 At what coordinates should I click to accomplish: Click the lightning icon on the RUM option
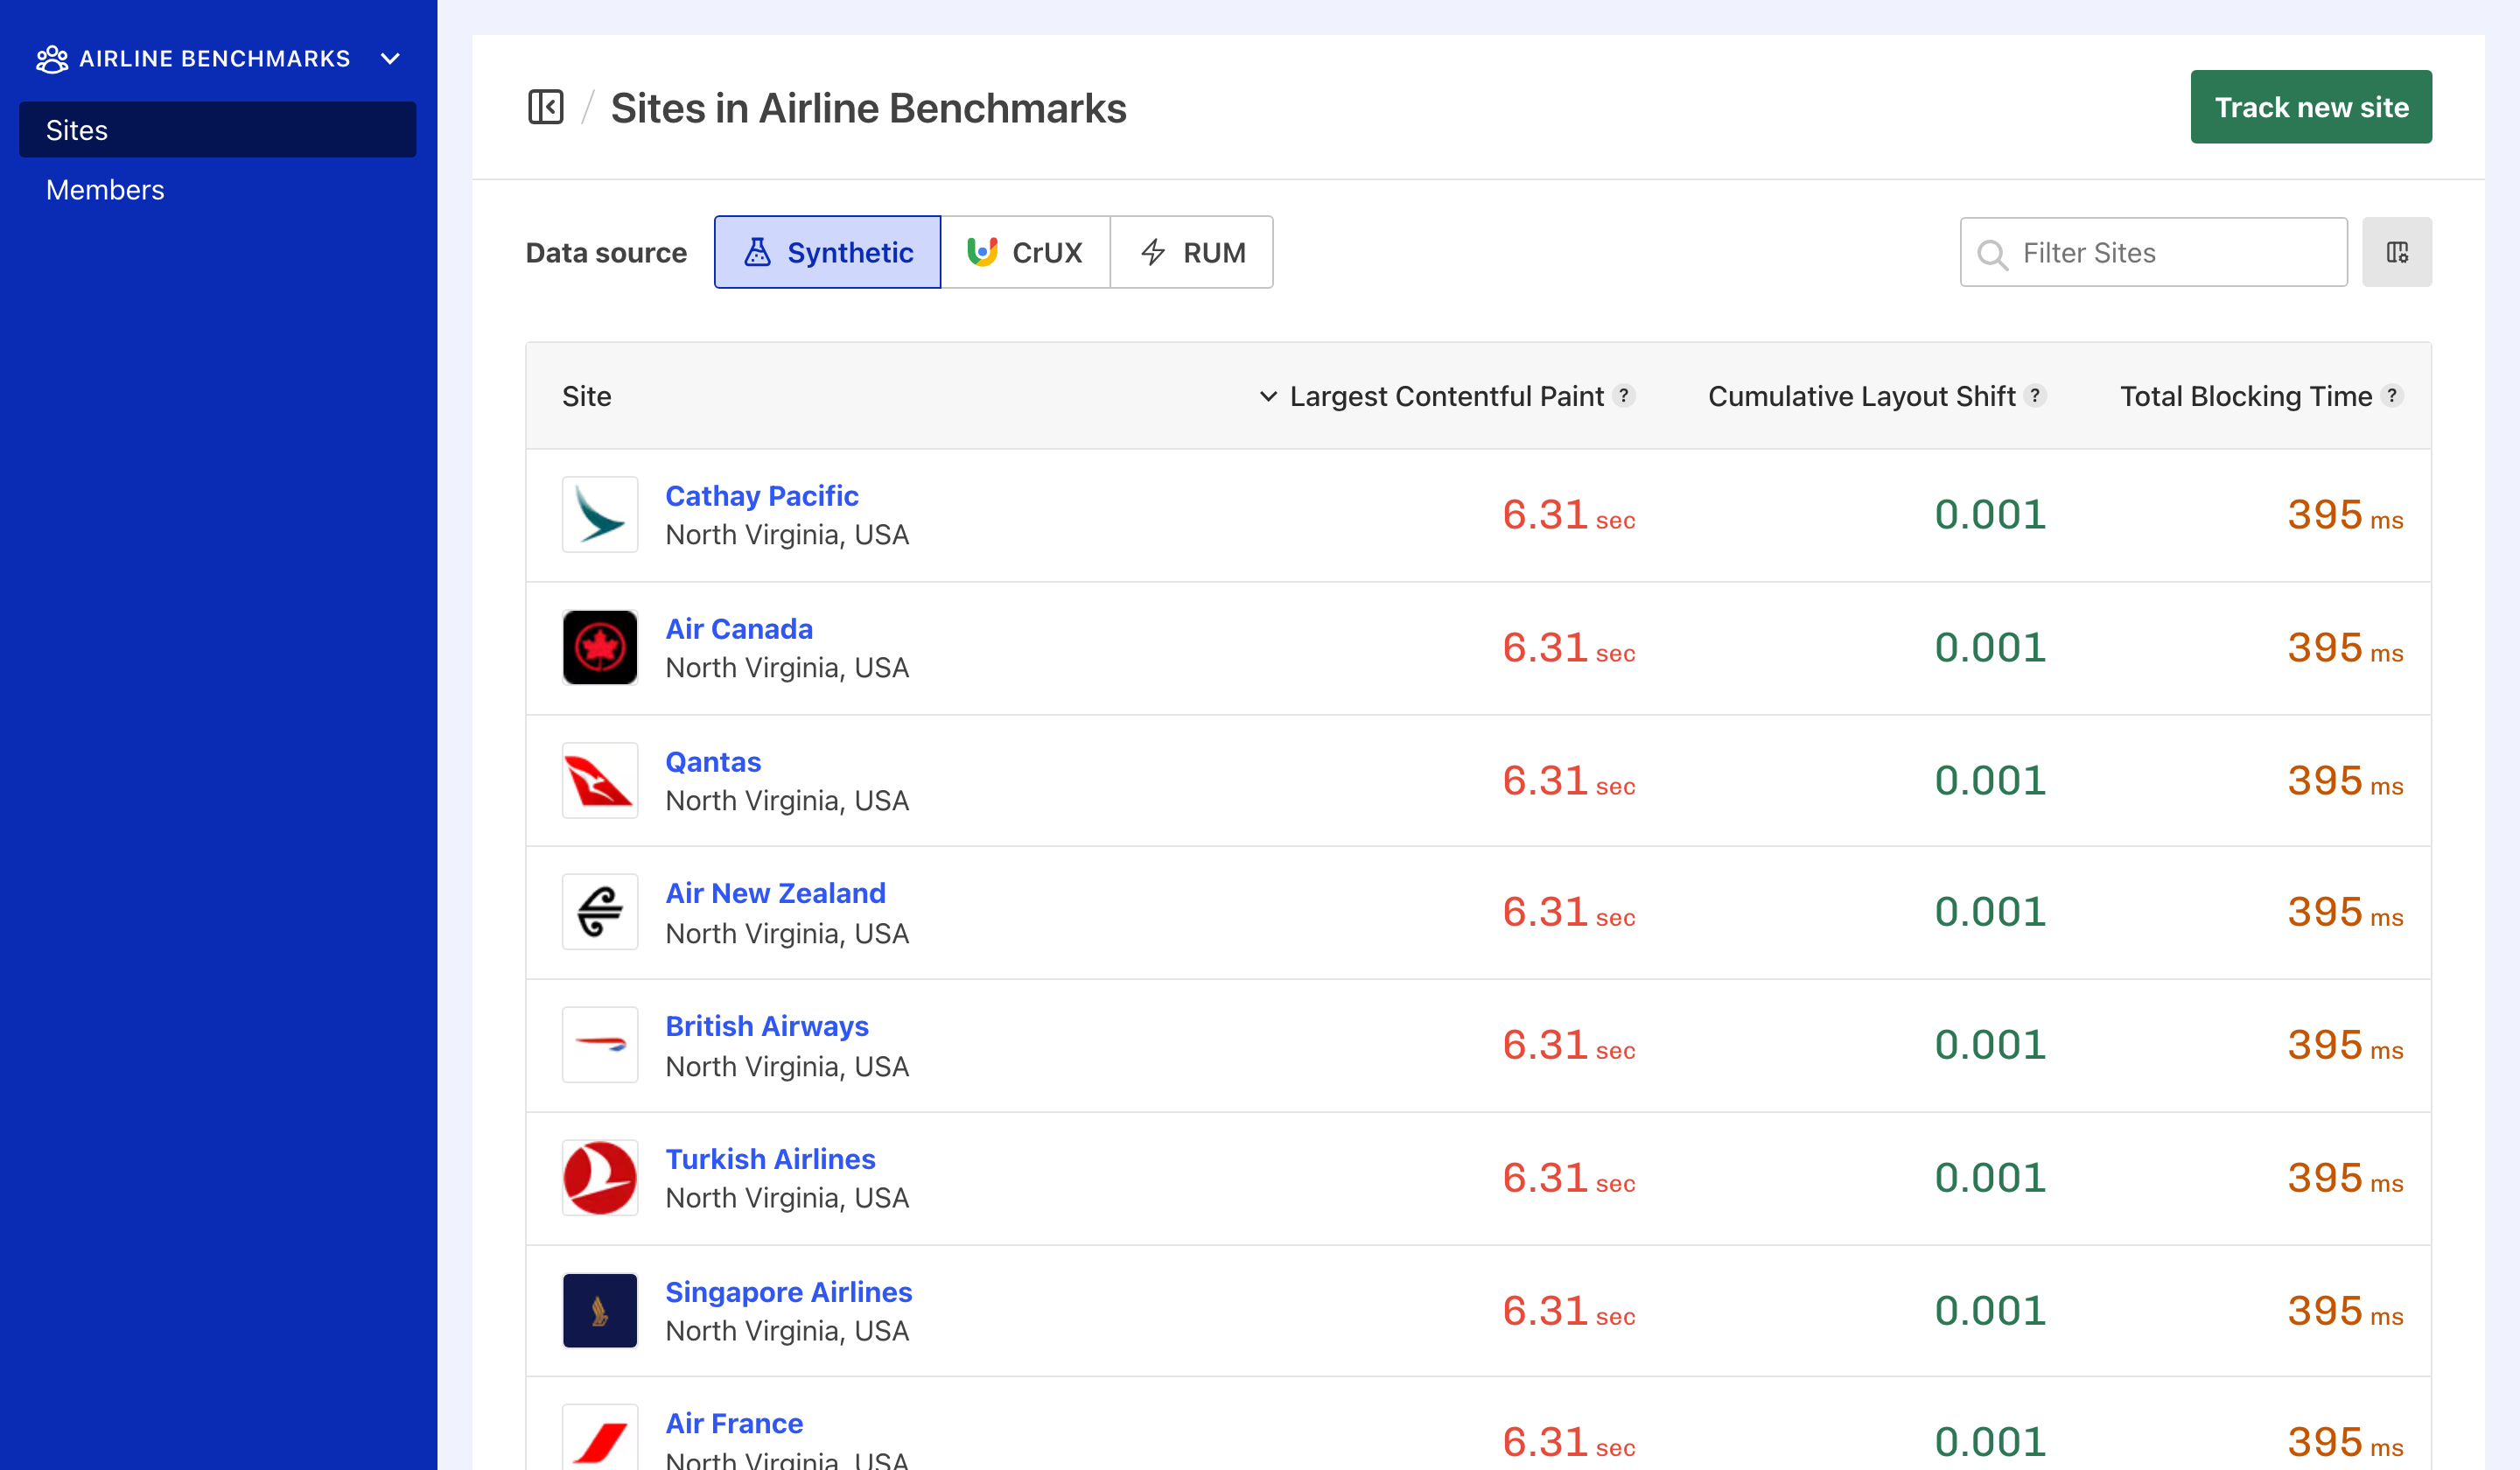pyautogui.click(x=1153, y=252)
